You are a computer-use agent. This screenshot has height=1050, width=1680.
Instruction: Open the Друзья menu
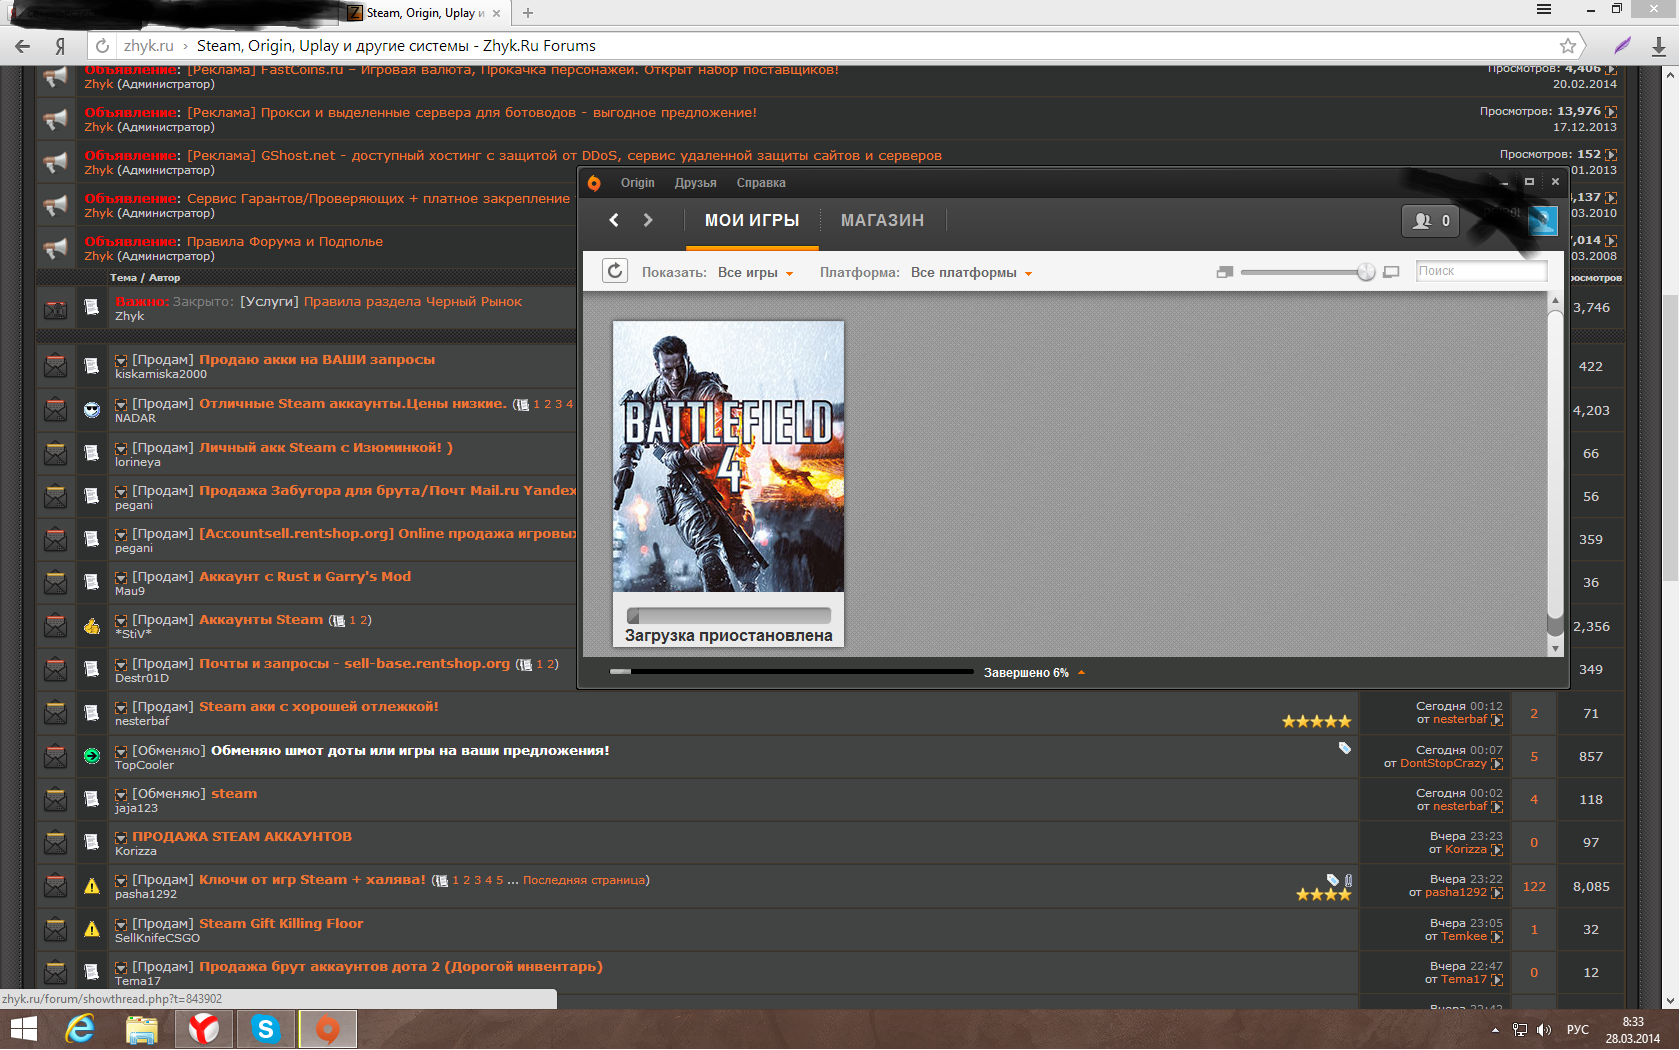click(695, 183)
